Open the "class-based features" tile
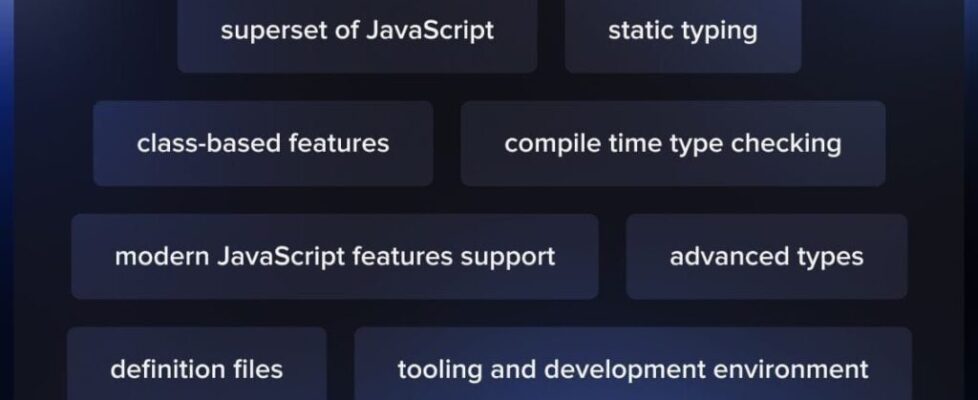Viewport: 978px width, 400px height. (263, 144)
